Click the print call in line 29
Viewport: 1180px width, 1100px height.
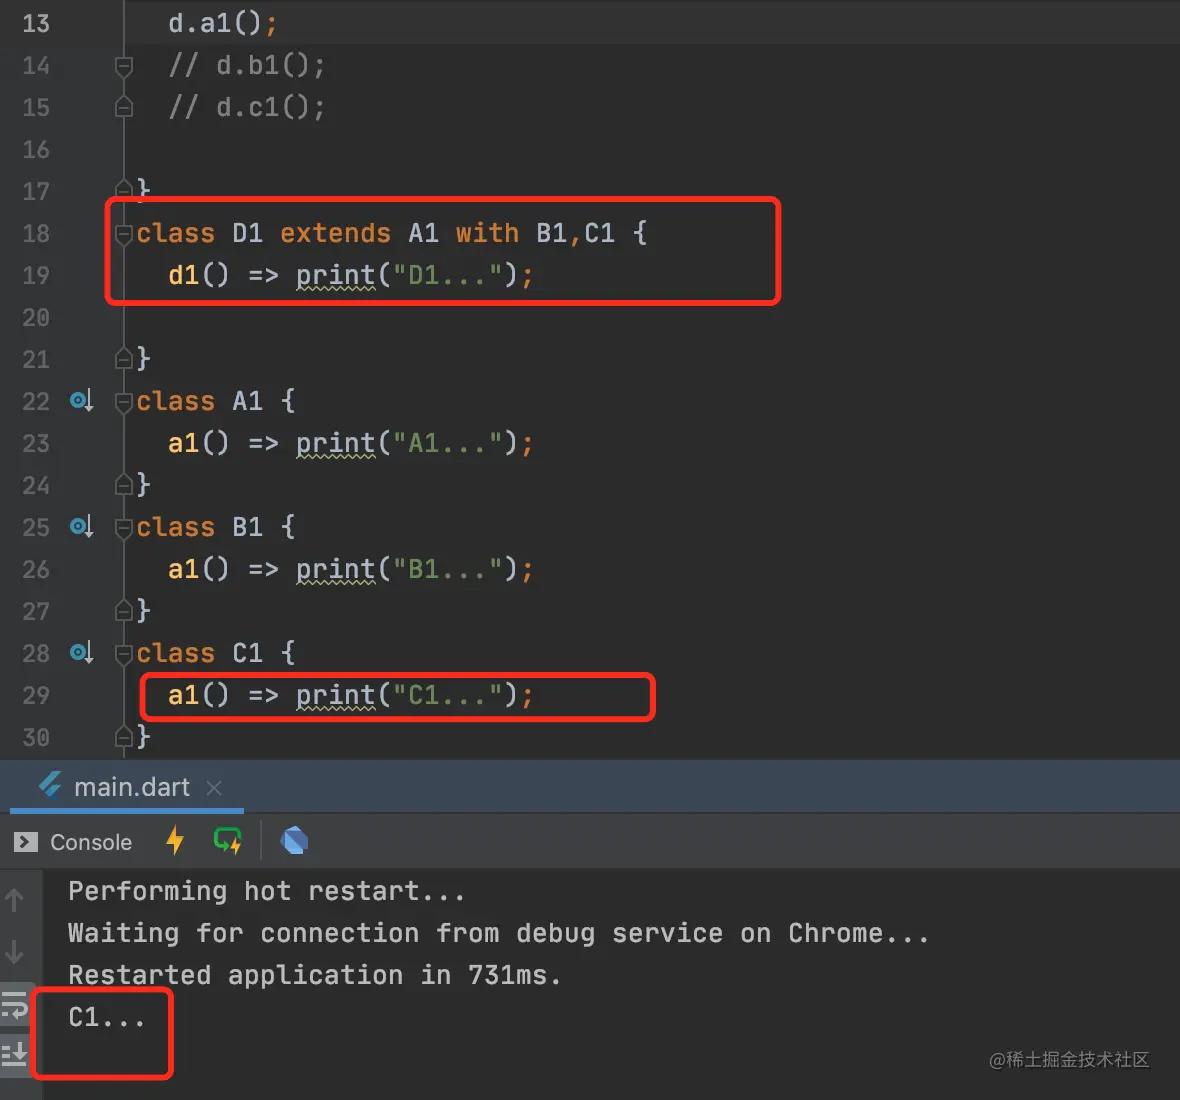click(x=336, y=695)
